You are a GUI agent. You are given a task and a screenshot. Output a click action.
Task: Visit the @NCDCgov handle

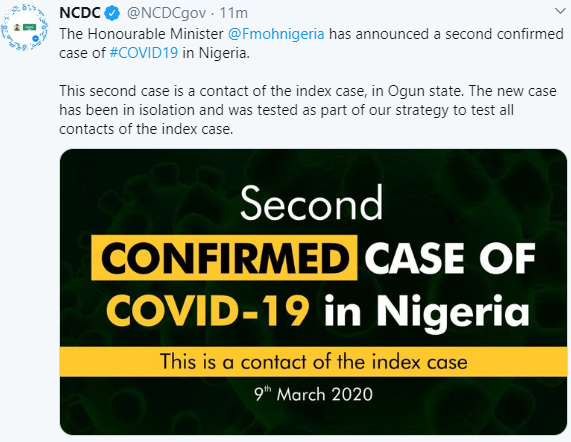(x=166, y=13)
